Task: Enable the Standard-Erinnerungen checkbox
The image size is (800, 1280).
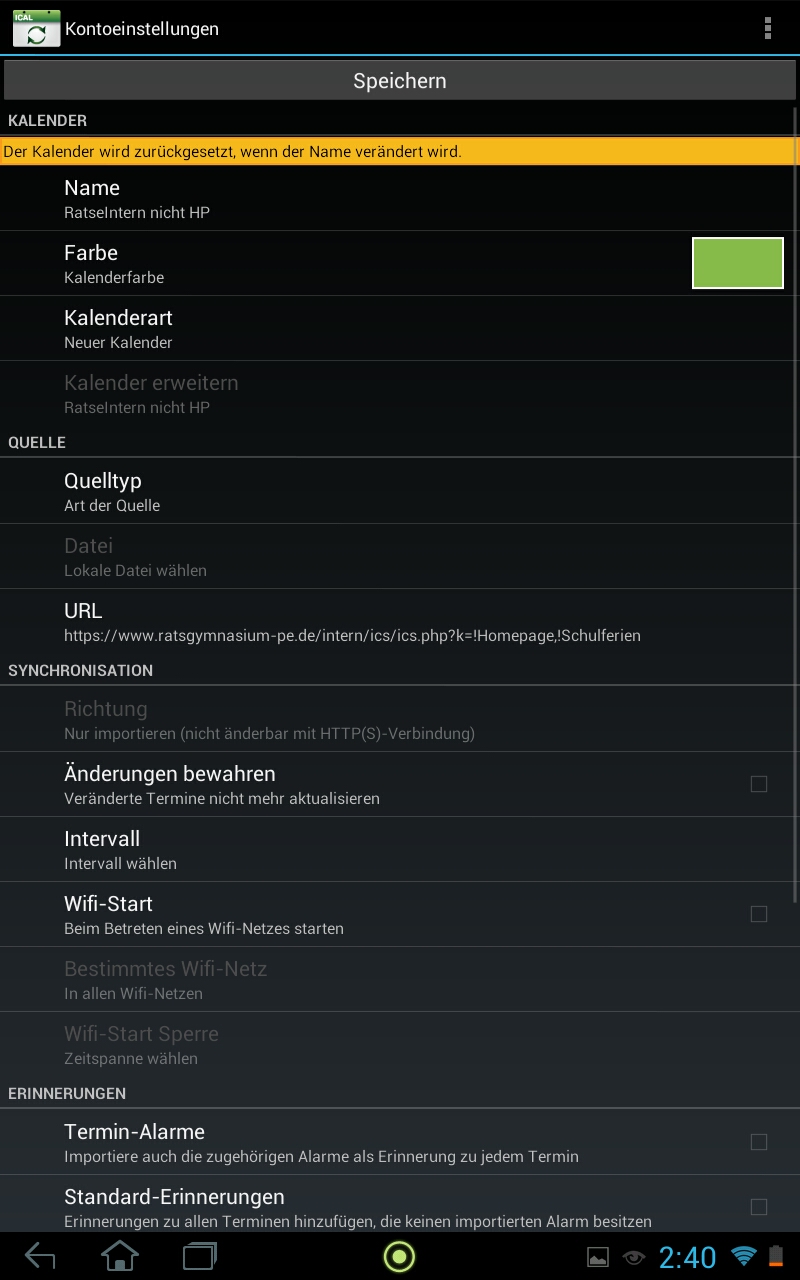Action: click(759, 1207)
